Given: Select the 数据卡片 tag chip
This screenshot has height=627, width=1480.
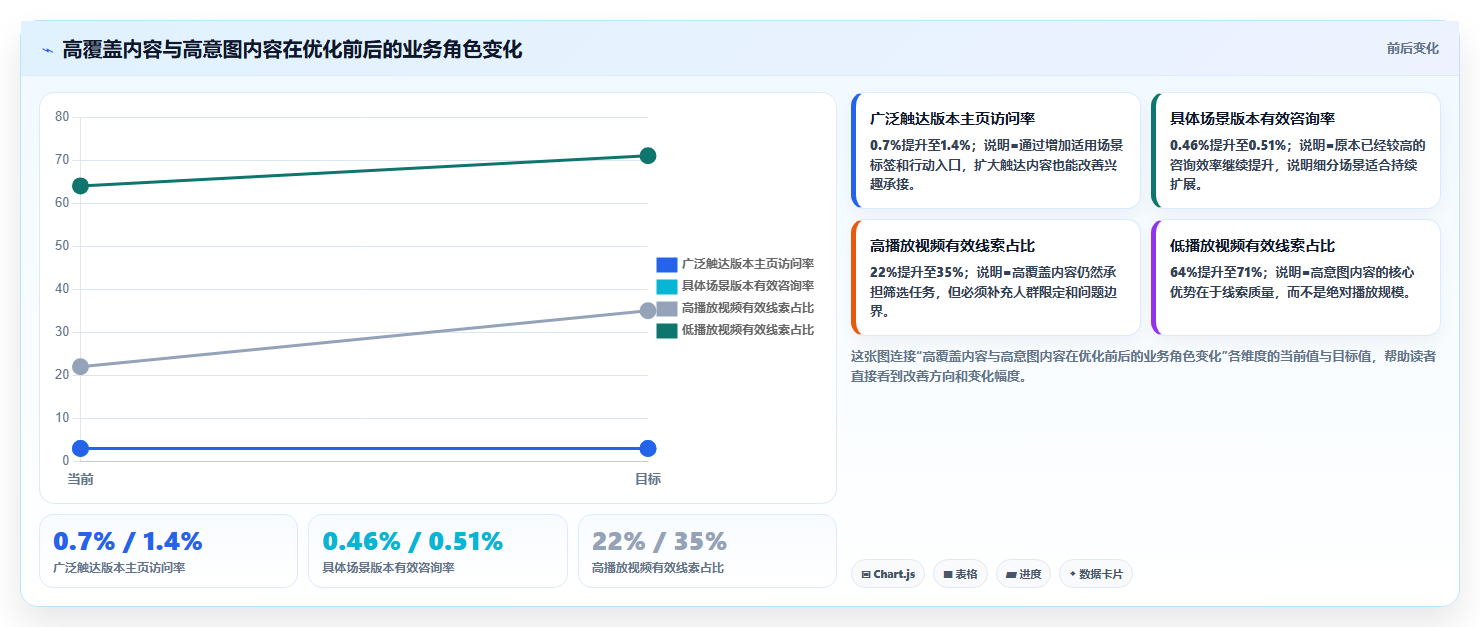Looking at the screenshot, I should tap(1096, 574).
